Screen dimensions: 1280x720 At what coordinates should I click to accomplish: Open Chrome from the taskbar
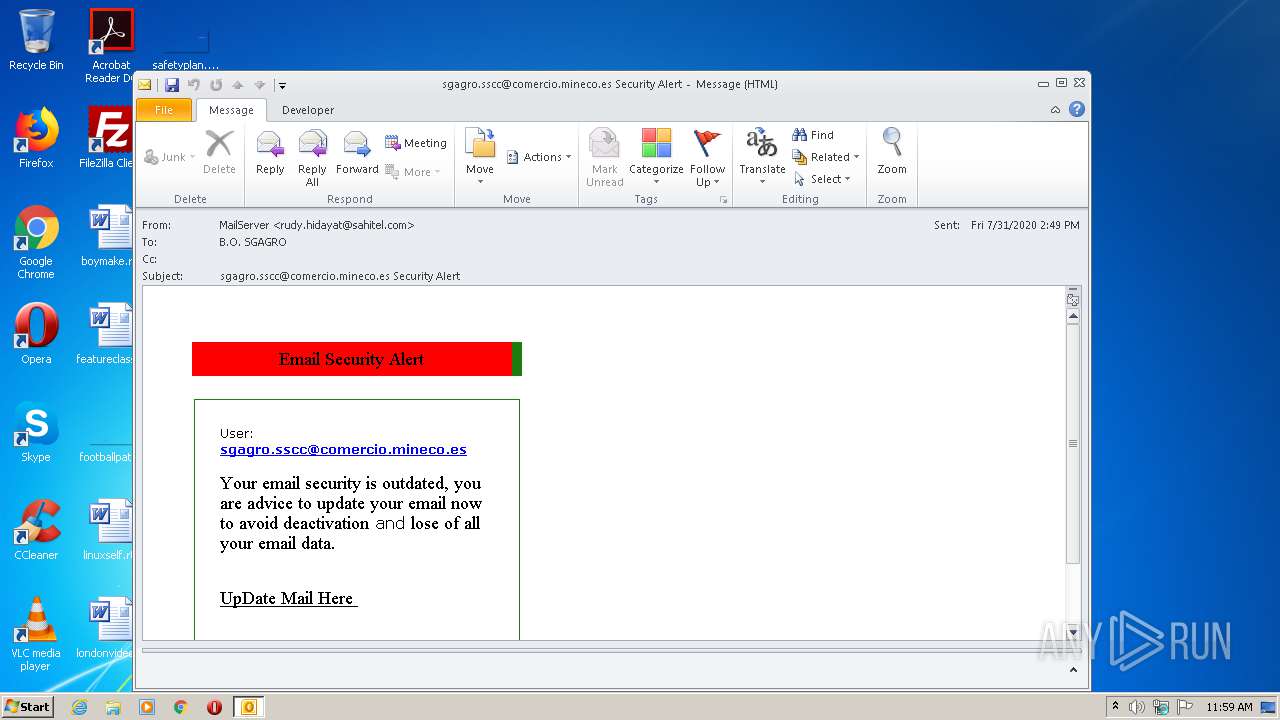pyautogui.click(x=181, y=707)
